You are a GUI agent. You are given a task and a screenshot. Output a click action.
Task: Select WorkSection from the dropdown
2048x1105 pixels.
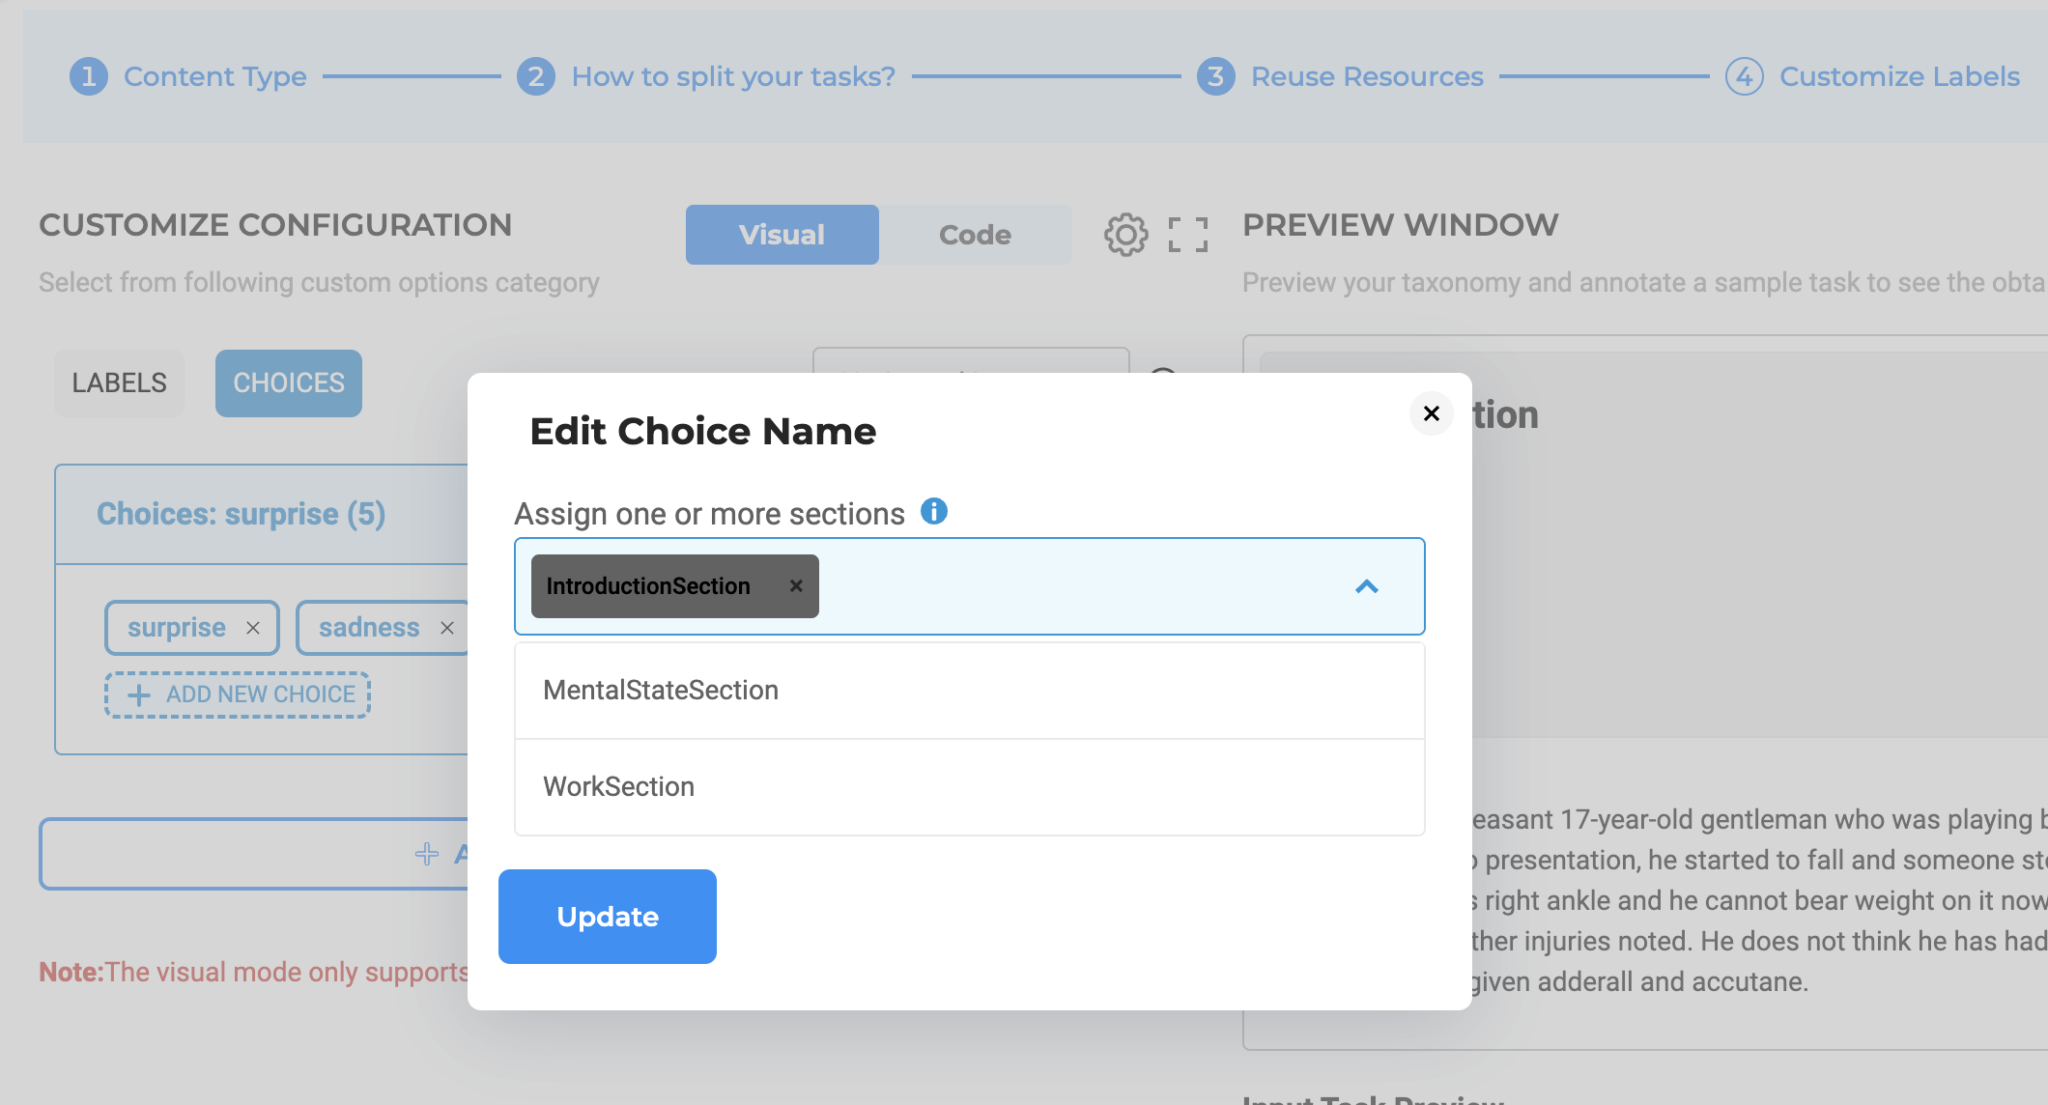(x=618, y=786)
